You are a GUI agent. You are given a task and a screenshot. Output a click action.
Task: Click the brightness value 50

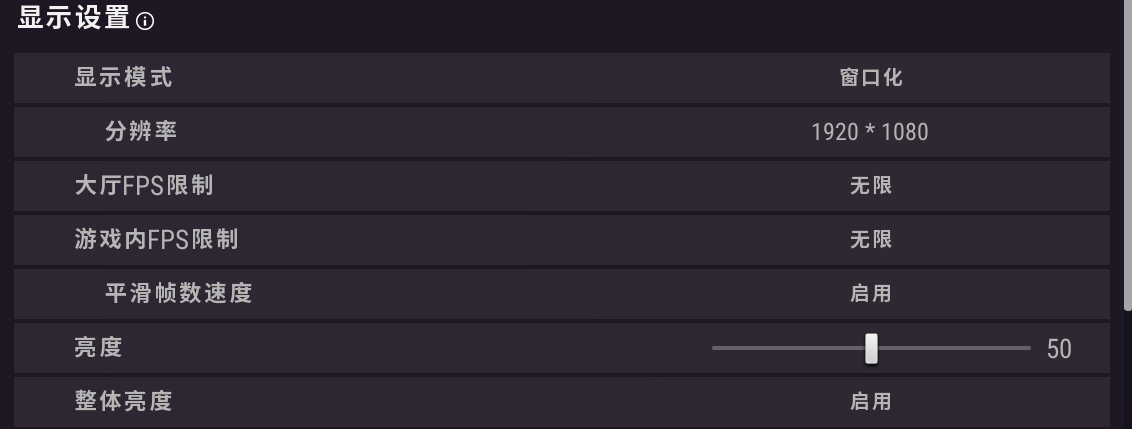1059,348
